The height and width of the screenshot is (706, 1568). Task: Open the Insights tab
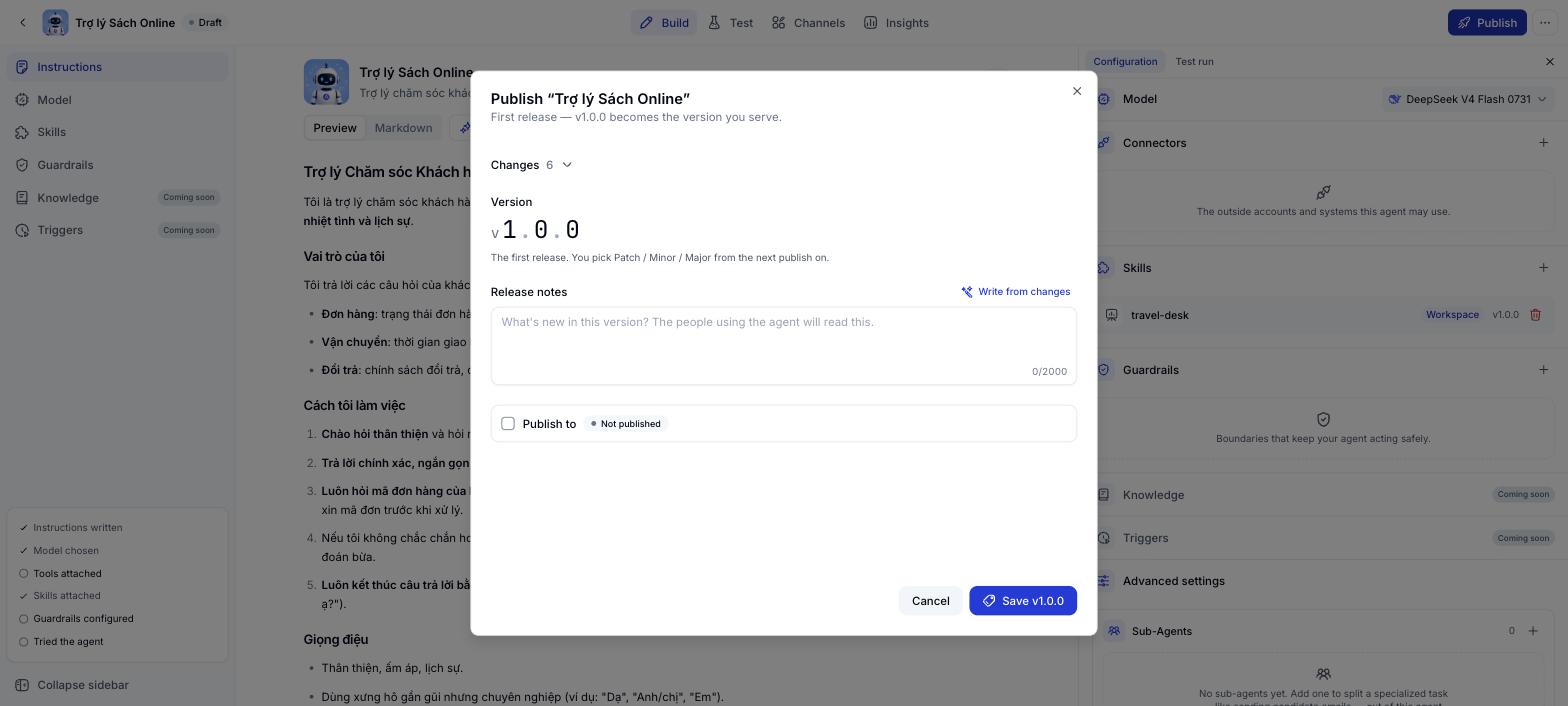click(896, 23)
